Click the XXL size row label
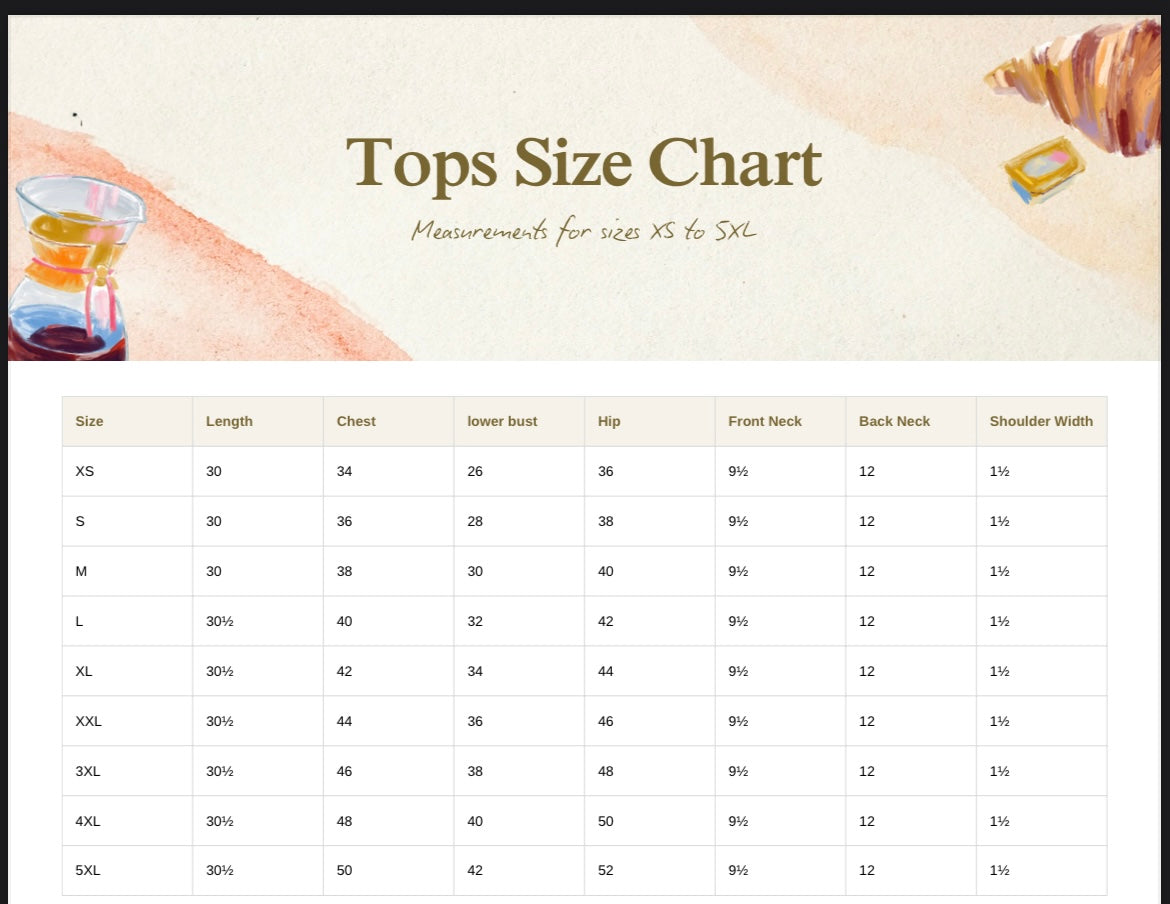The image size is (1170, 904). [88, 721]
